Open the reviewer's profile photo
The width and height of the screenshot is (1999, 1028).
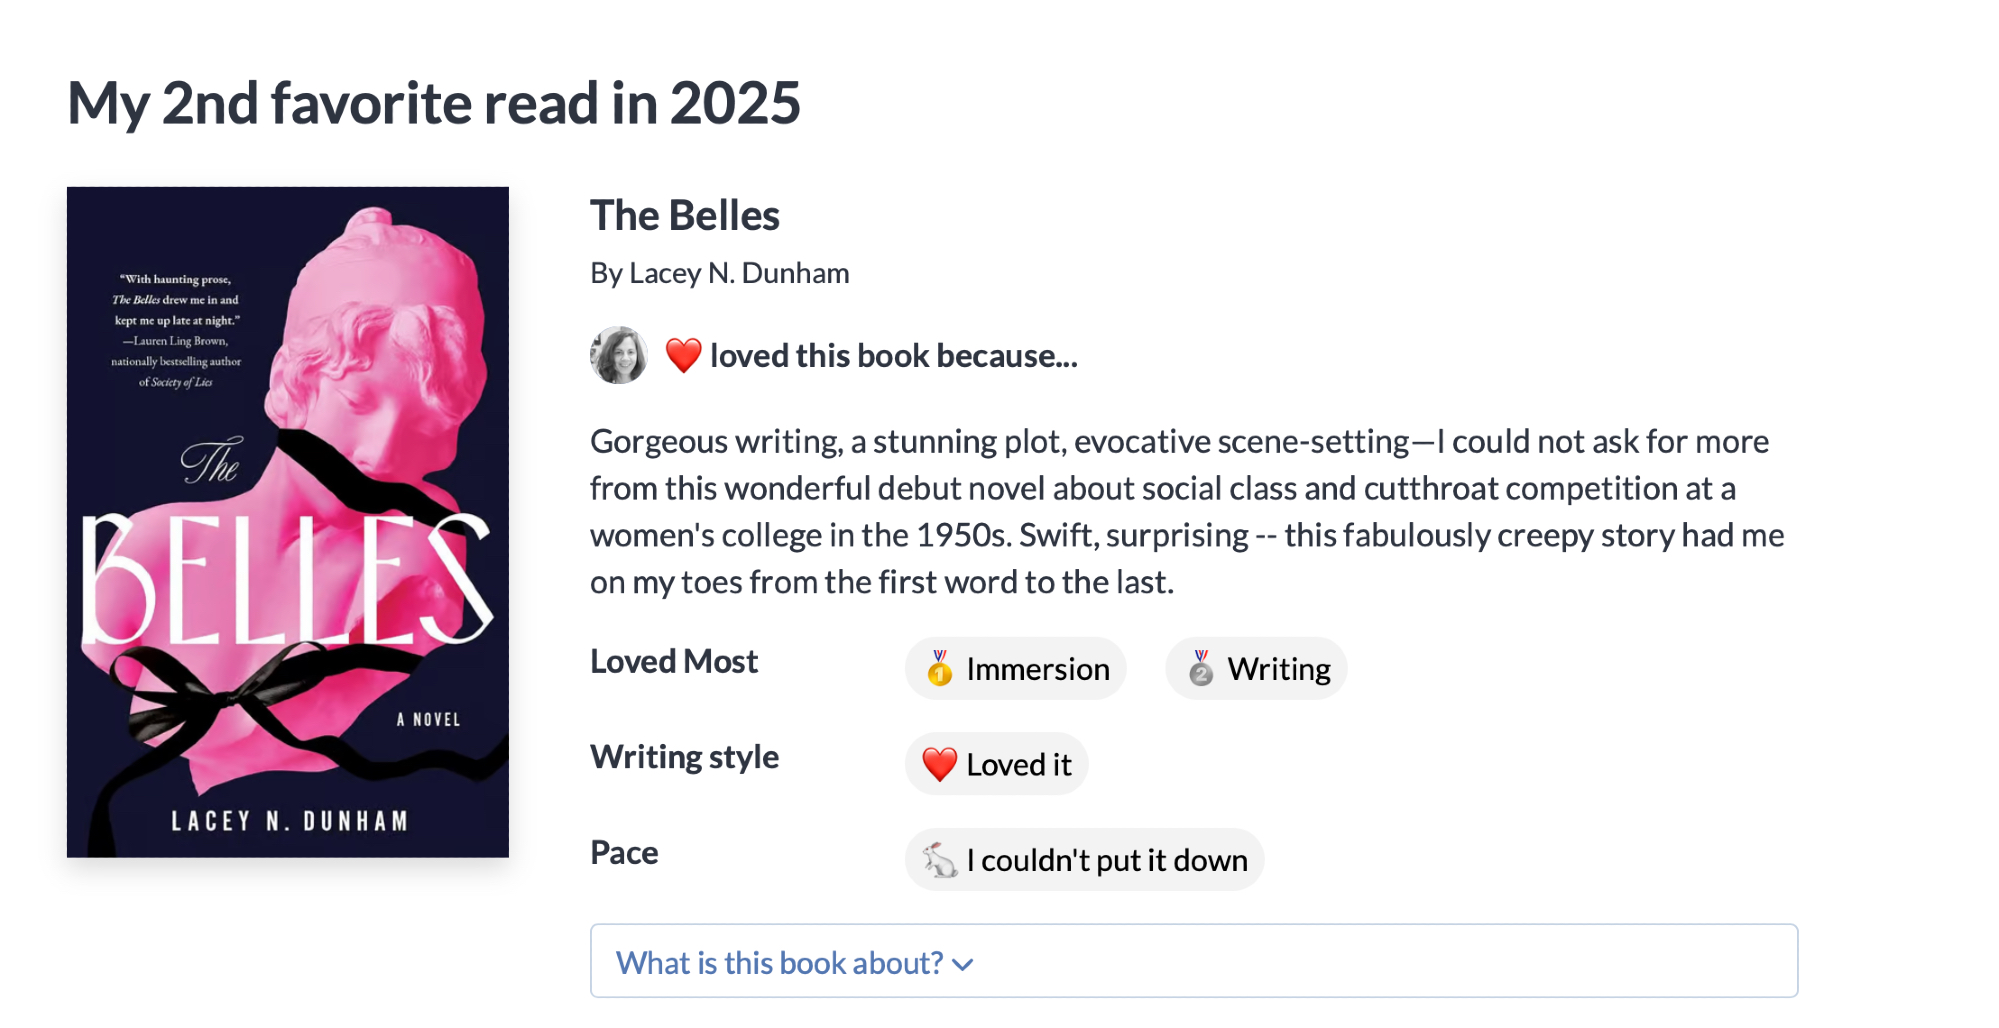pyautogui.click(x=618, y=355)
